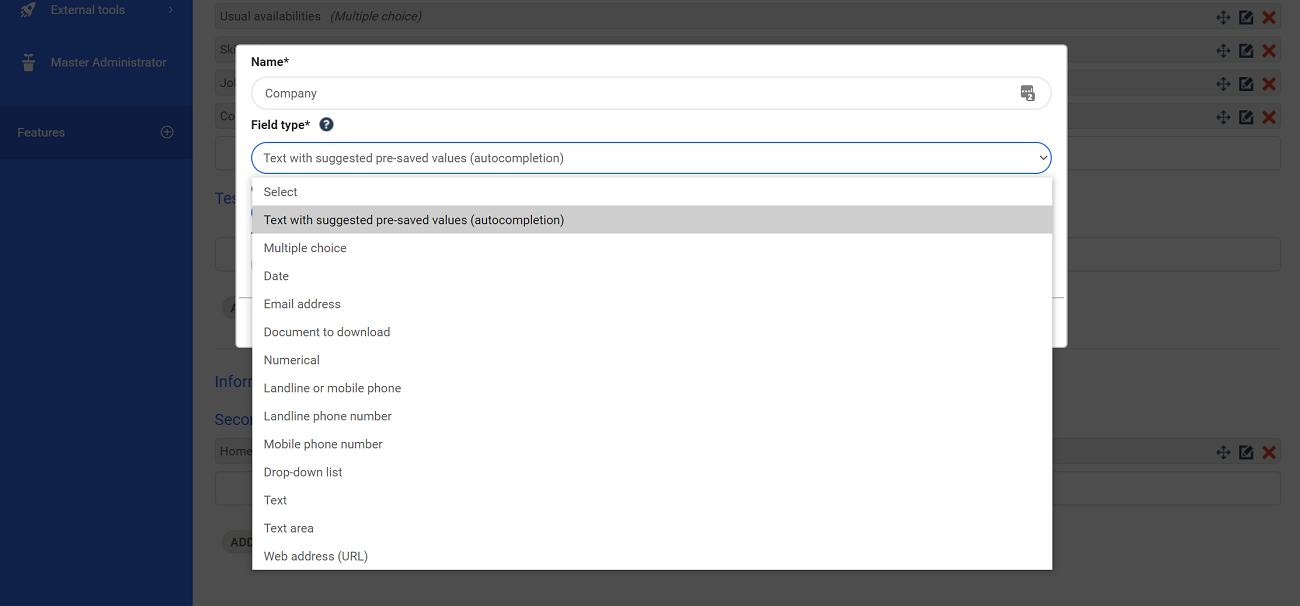Select Drop-down list in the field type menu
Viewport: 1300px width, 606px height.
303,471
